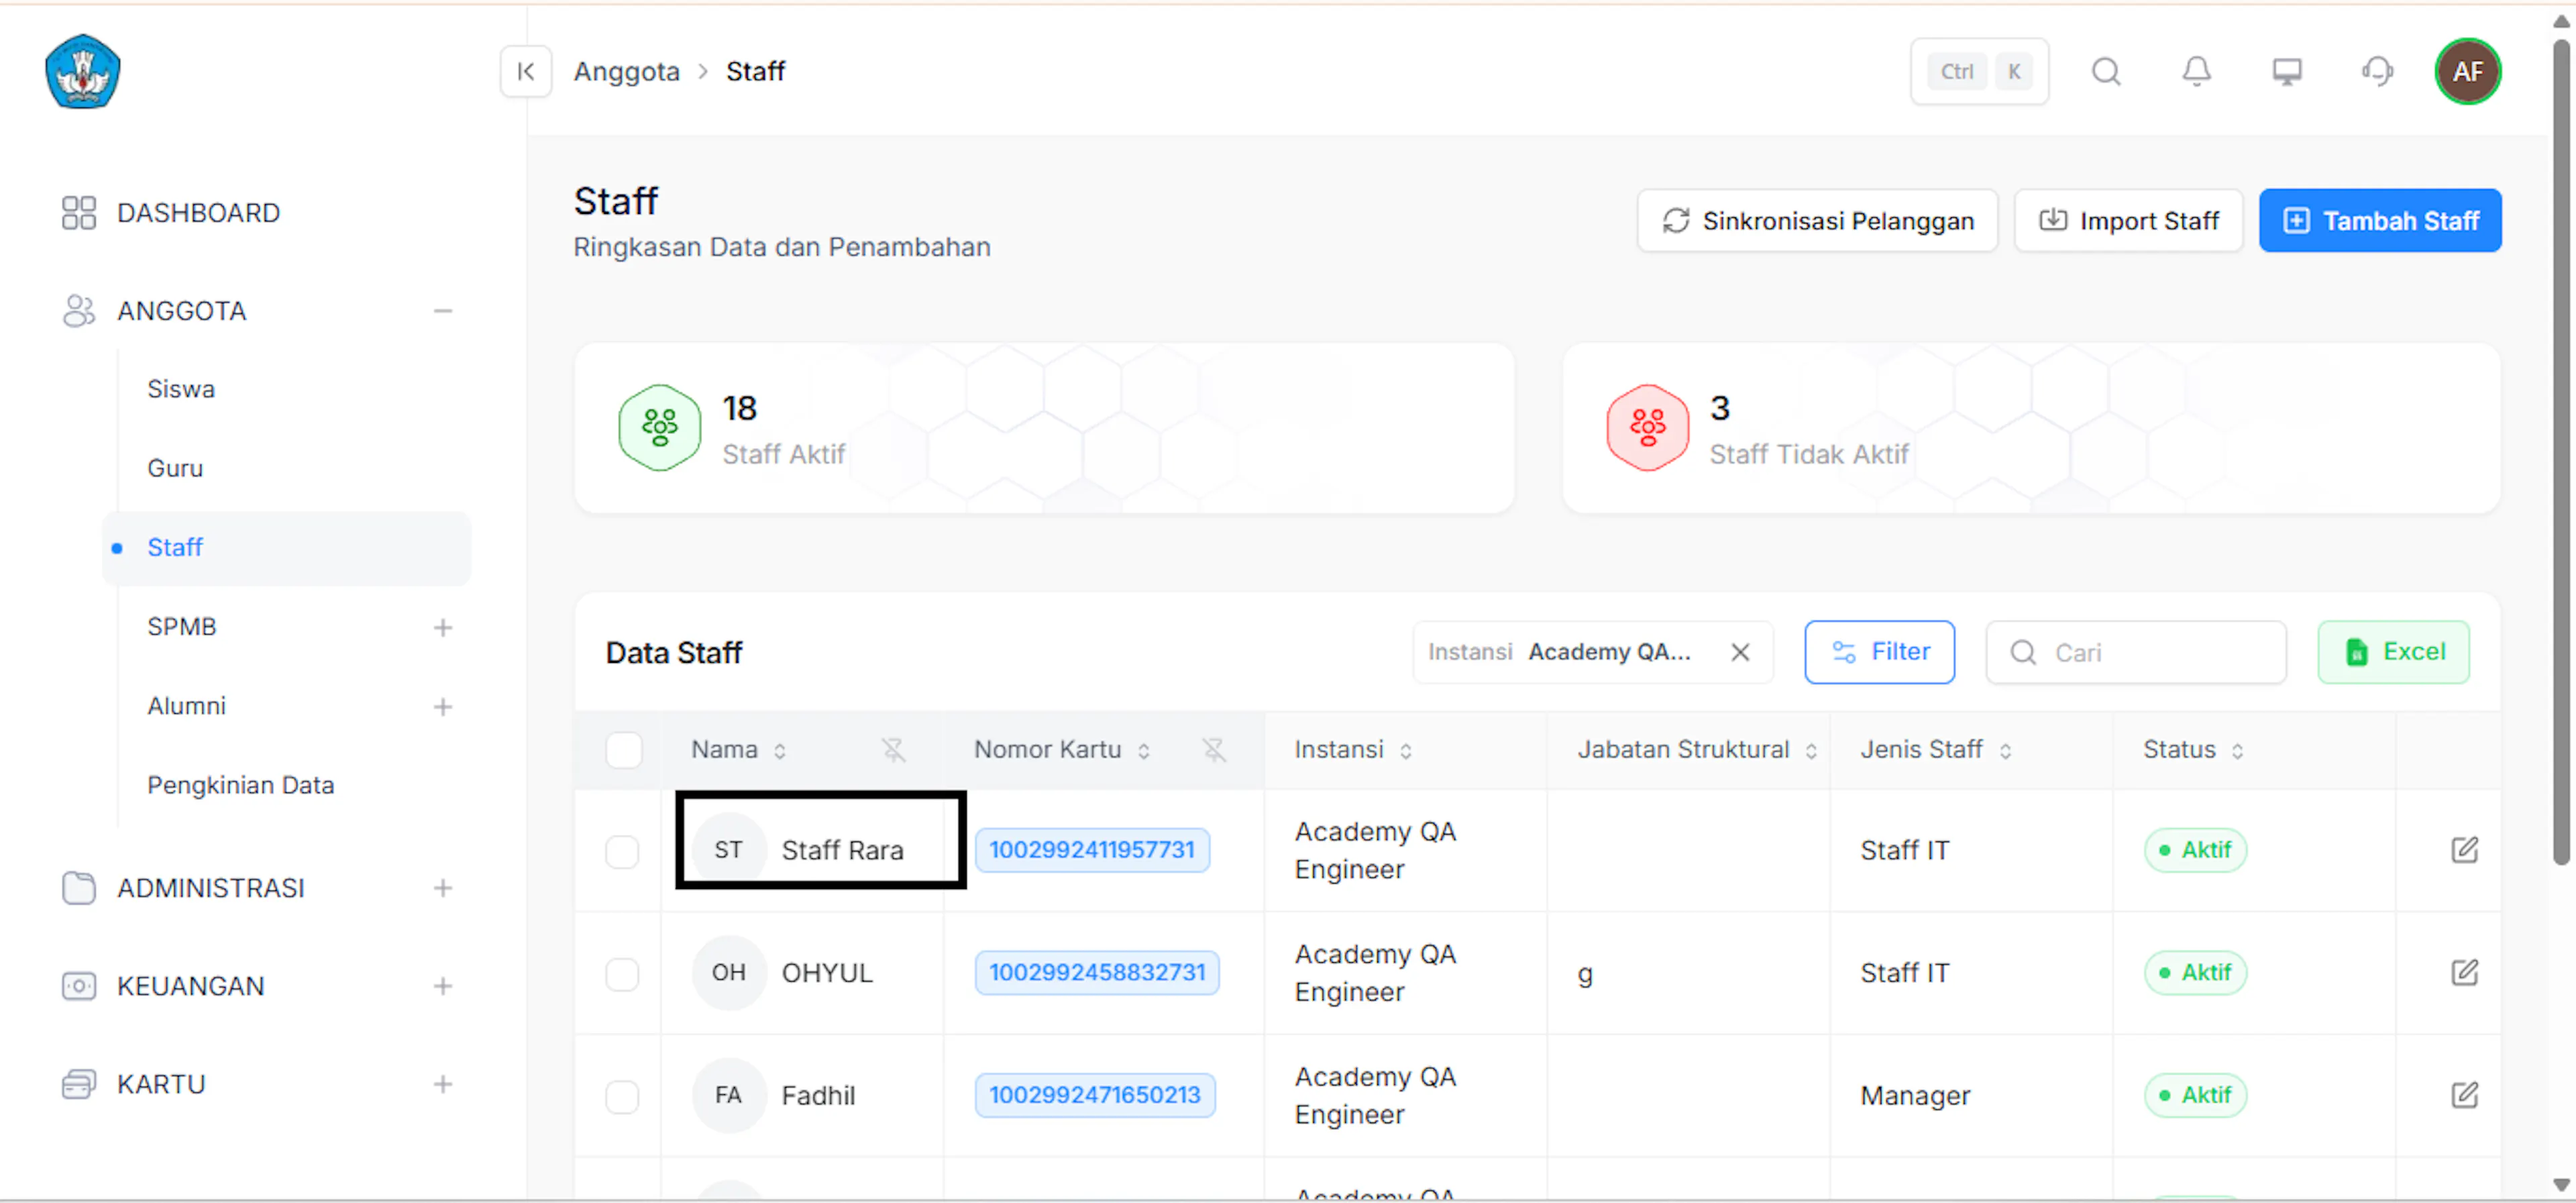This screenshot has width=2576, height=1203.
Task: Expand the KARTU section
Action: click(443, 1084)
